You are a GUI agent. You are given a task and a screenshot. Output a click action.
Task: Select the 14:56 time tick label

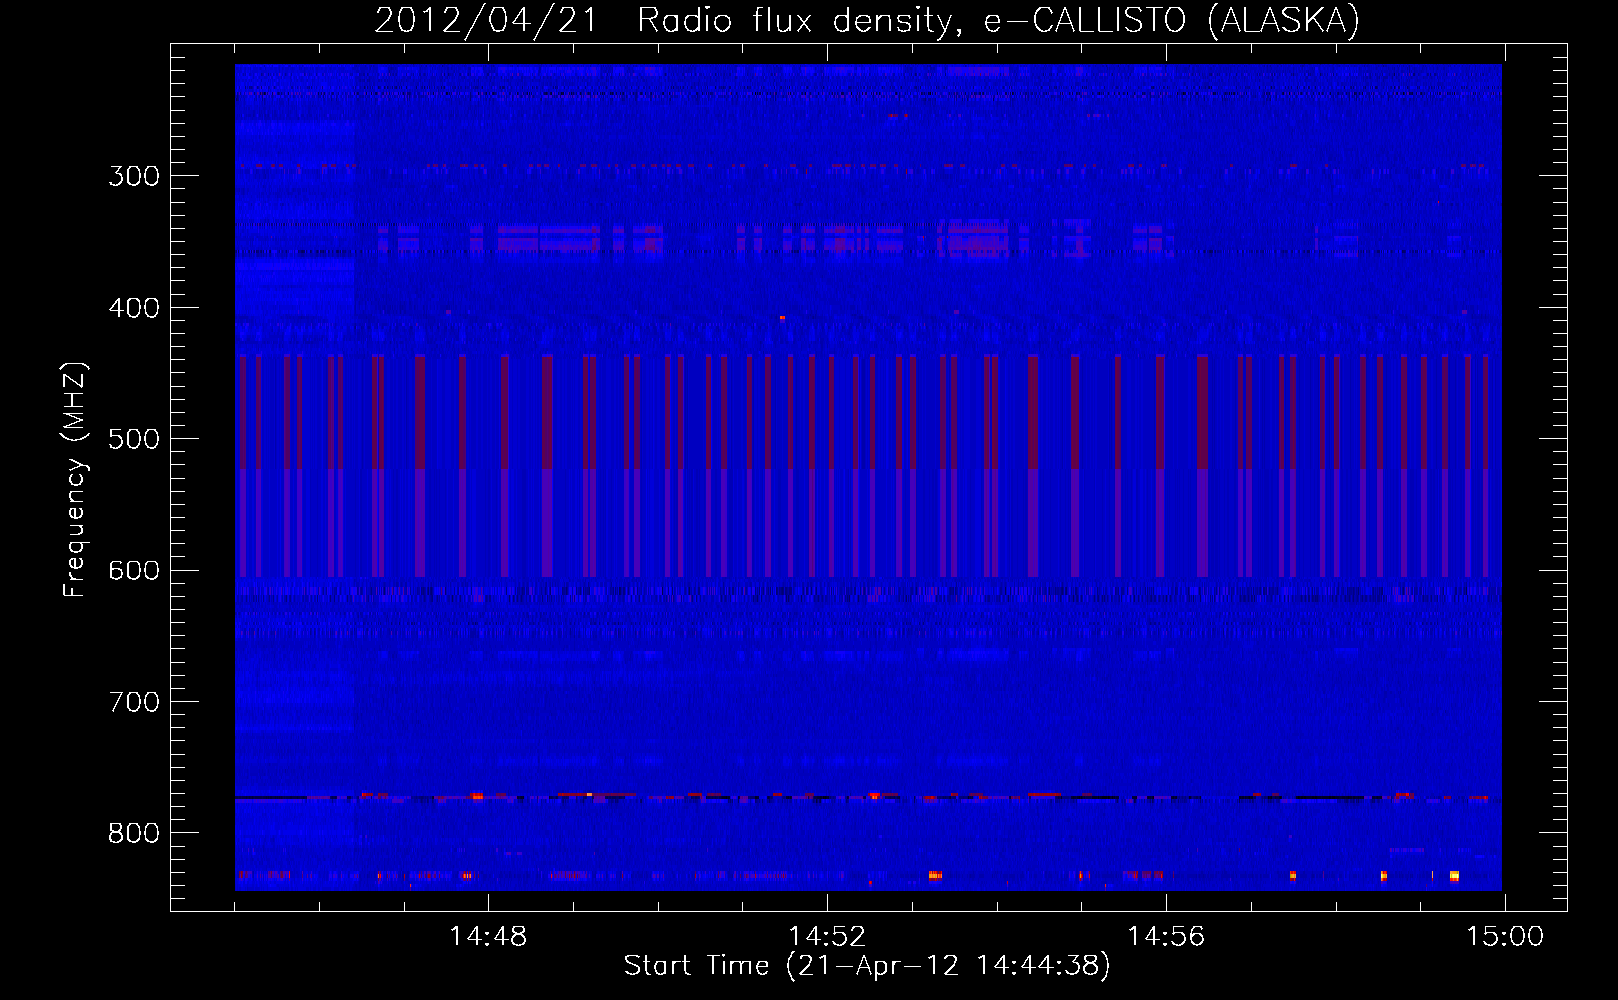tap(1166, 937)
